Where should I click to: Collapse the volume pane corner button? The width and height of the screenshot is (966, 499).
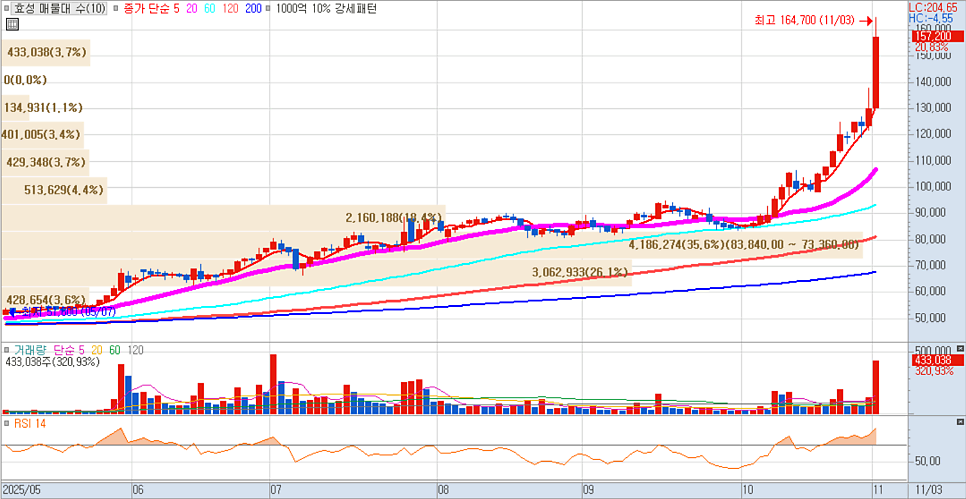pyautogui.click(x=960, y=348)
